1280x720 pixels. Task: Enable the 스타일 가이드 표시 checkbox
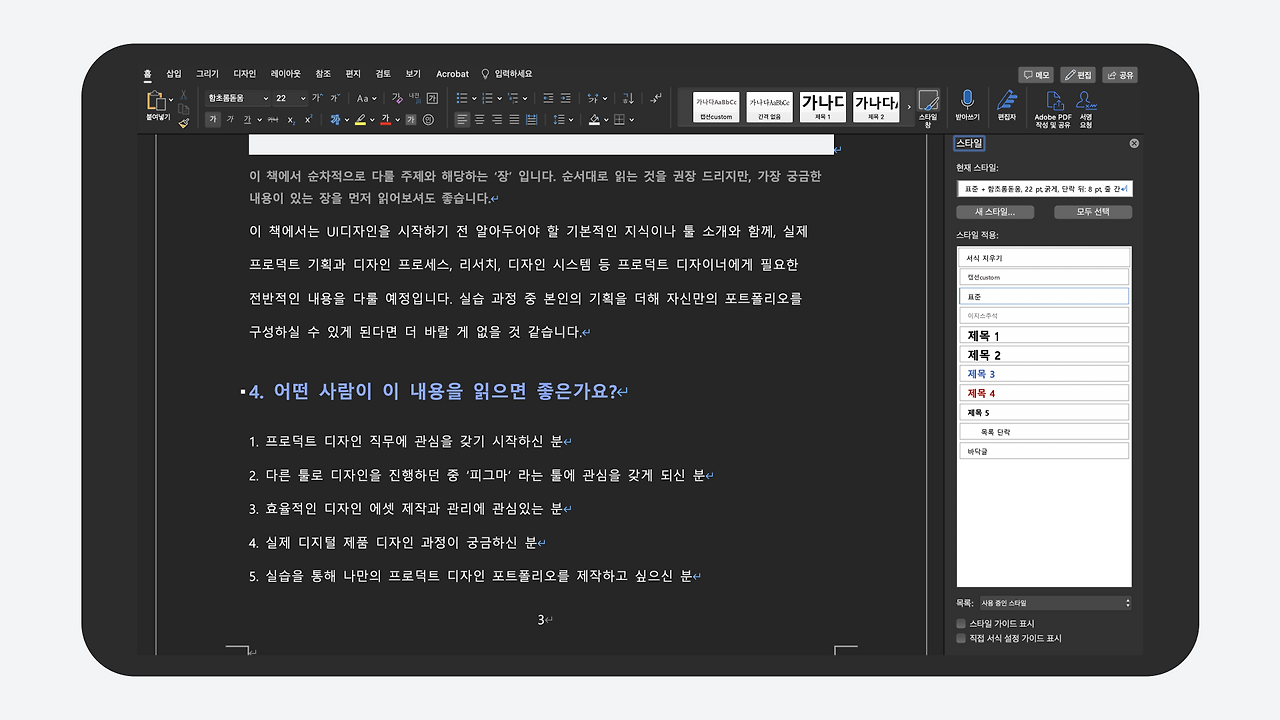pos(962,624)
